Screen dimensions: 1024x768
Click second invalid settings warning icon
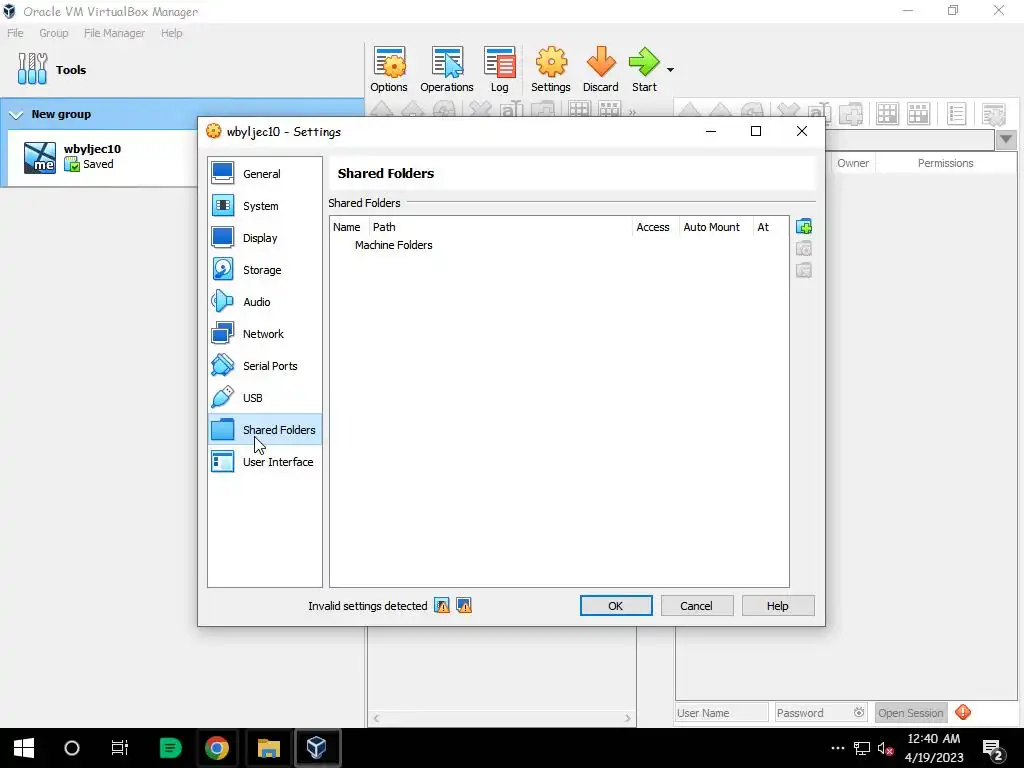tap(464, 605)
